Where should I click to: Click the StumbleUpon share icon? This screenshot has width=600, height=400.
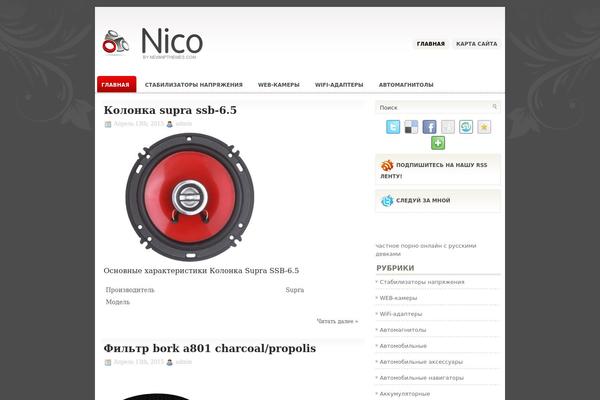click(x=466, y=127)
